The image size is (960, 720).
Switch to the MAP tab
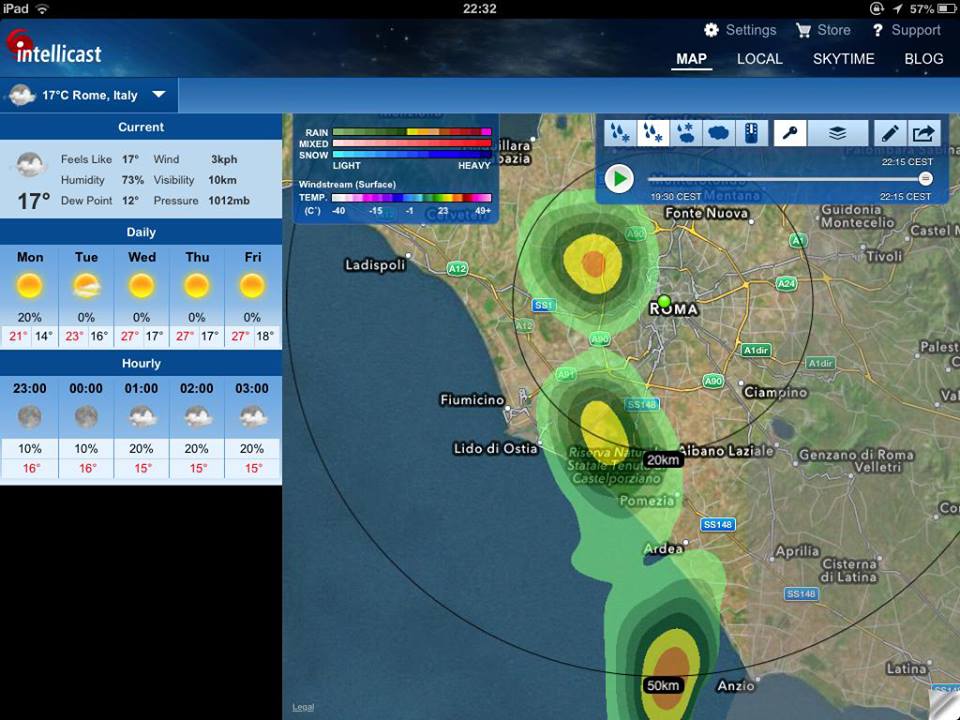691,59
